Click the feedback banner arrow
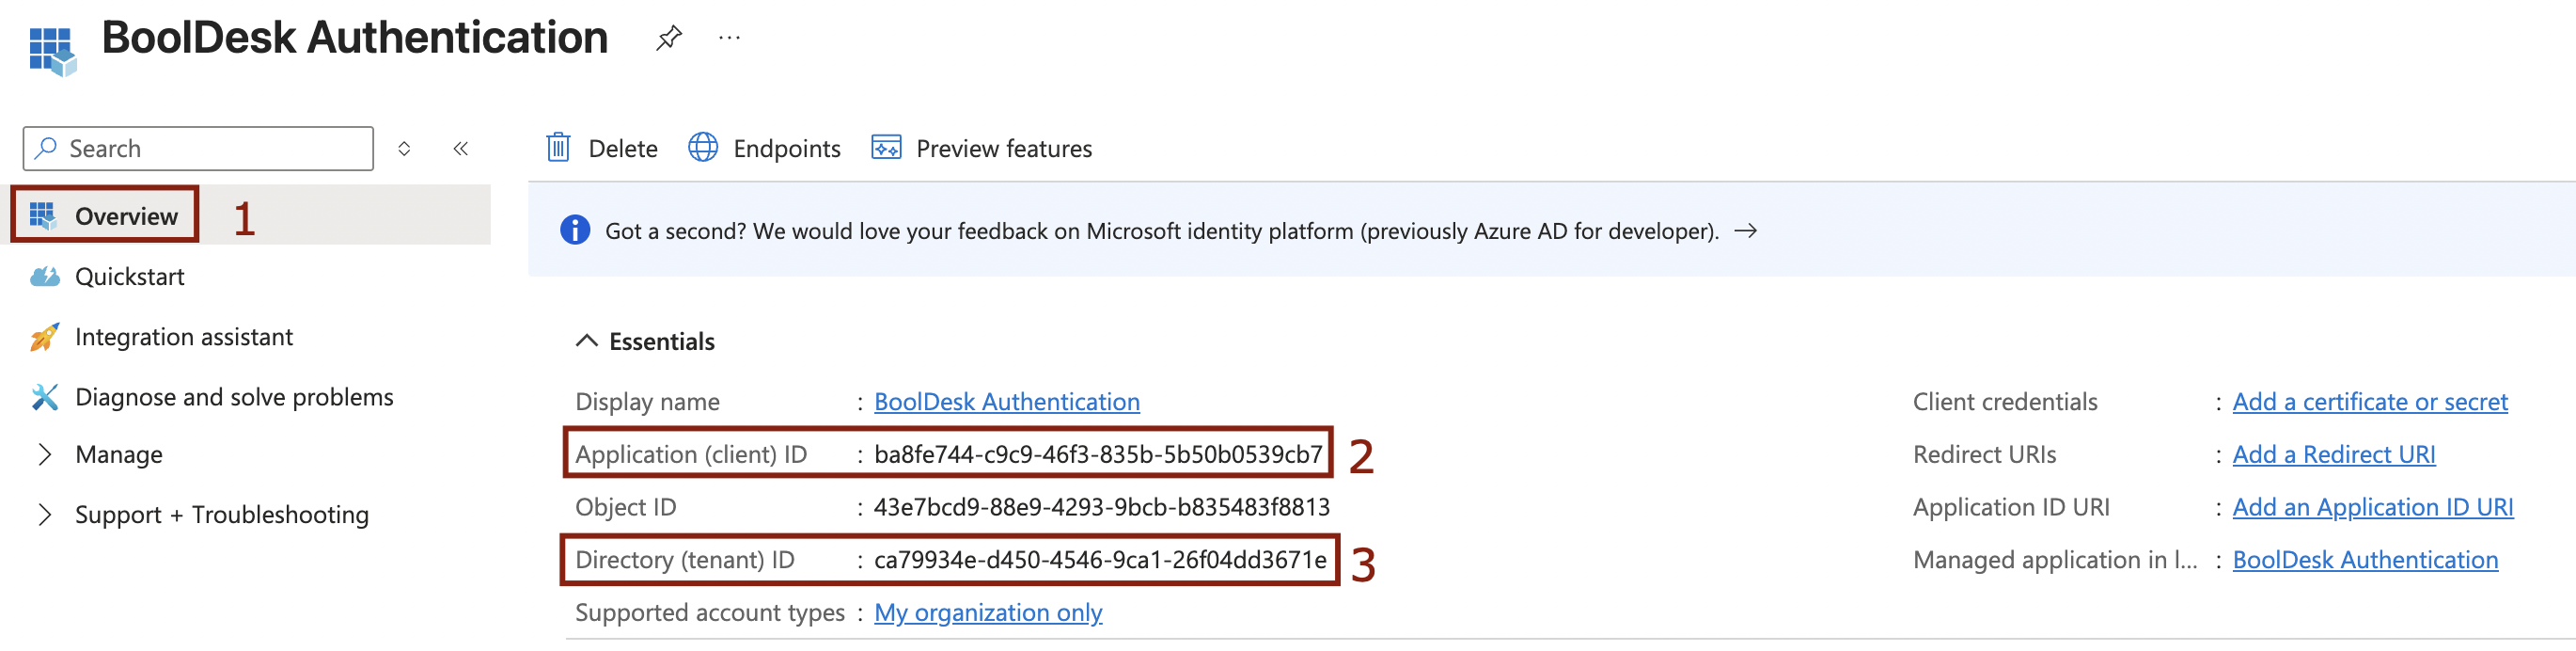2576x651 pixels. [1745, 231]
